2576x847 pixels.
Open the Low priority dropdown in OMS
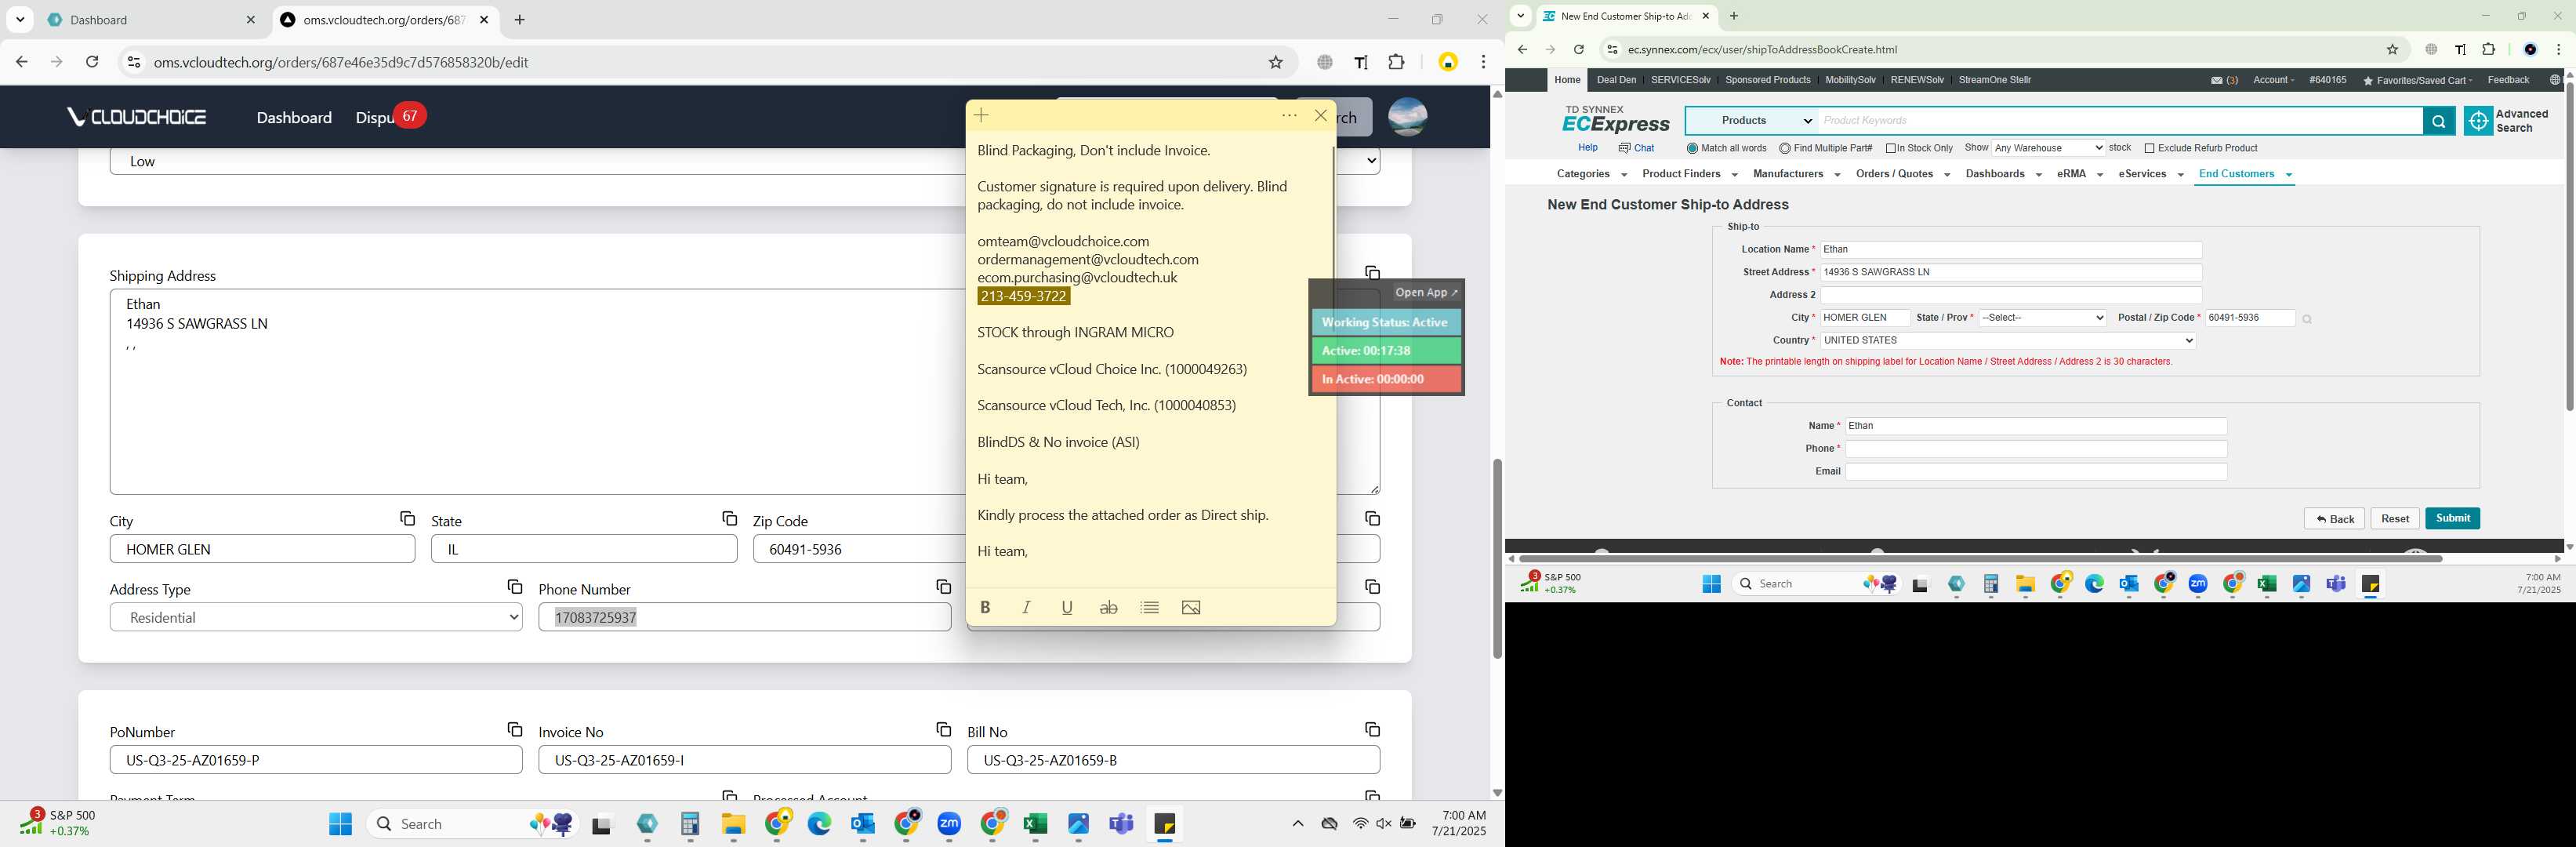click(745, 161)
